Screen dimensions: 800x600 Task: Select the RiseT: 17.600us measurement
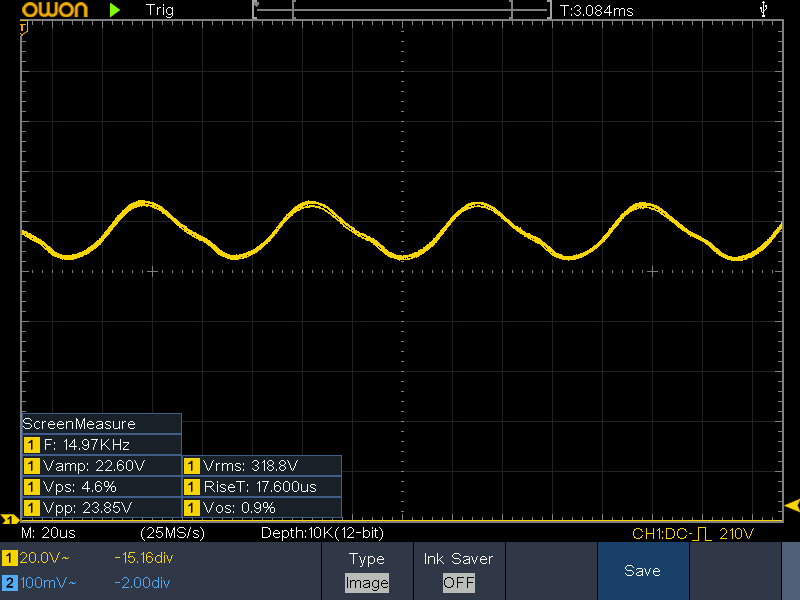261,487
